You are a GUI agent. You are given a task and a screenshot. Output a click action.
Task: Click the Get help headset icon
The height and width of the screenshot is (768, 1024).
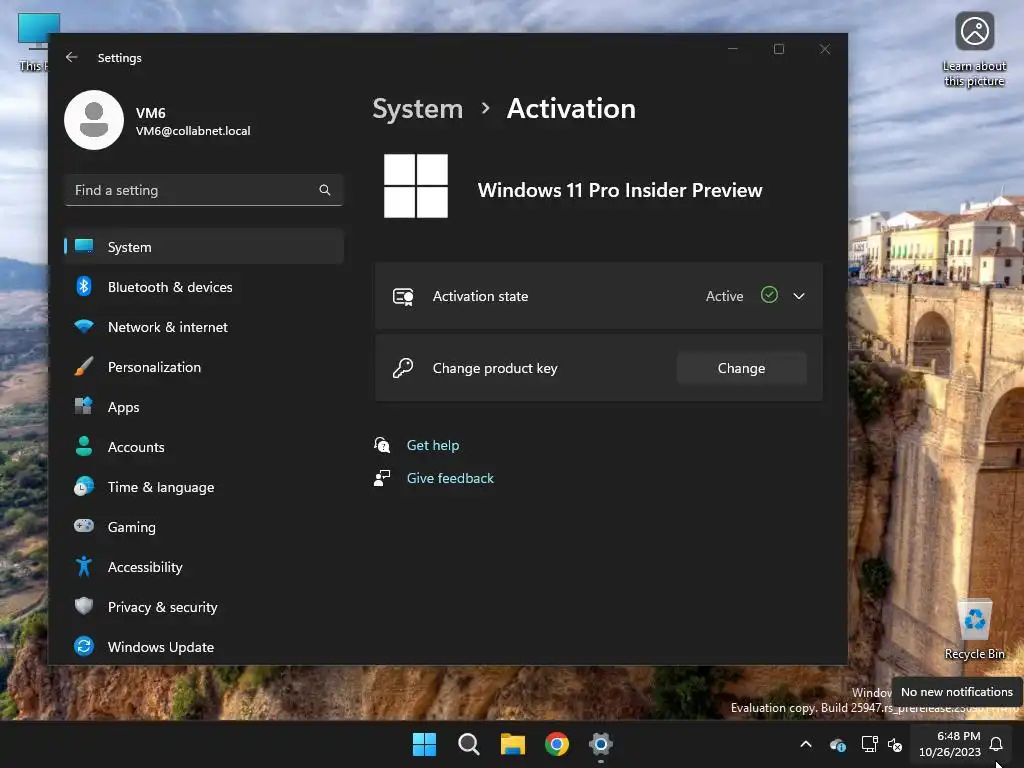(x=382, y=445)
